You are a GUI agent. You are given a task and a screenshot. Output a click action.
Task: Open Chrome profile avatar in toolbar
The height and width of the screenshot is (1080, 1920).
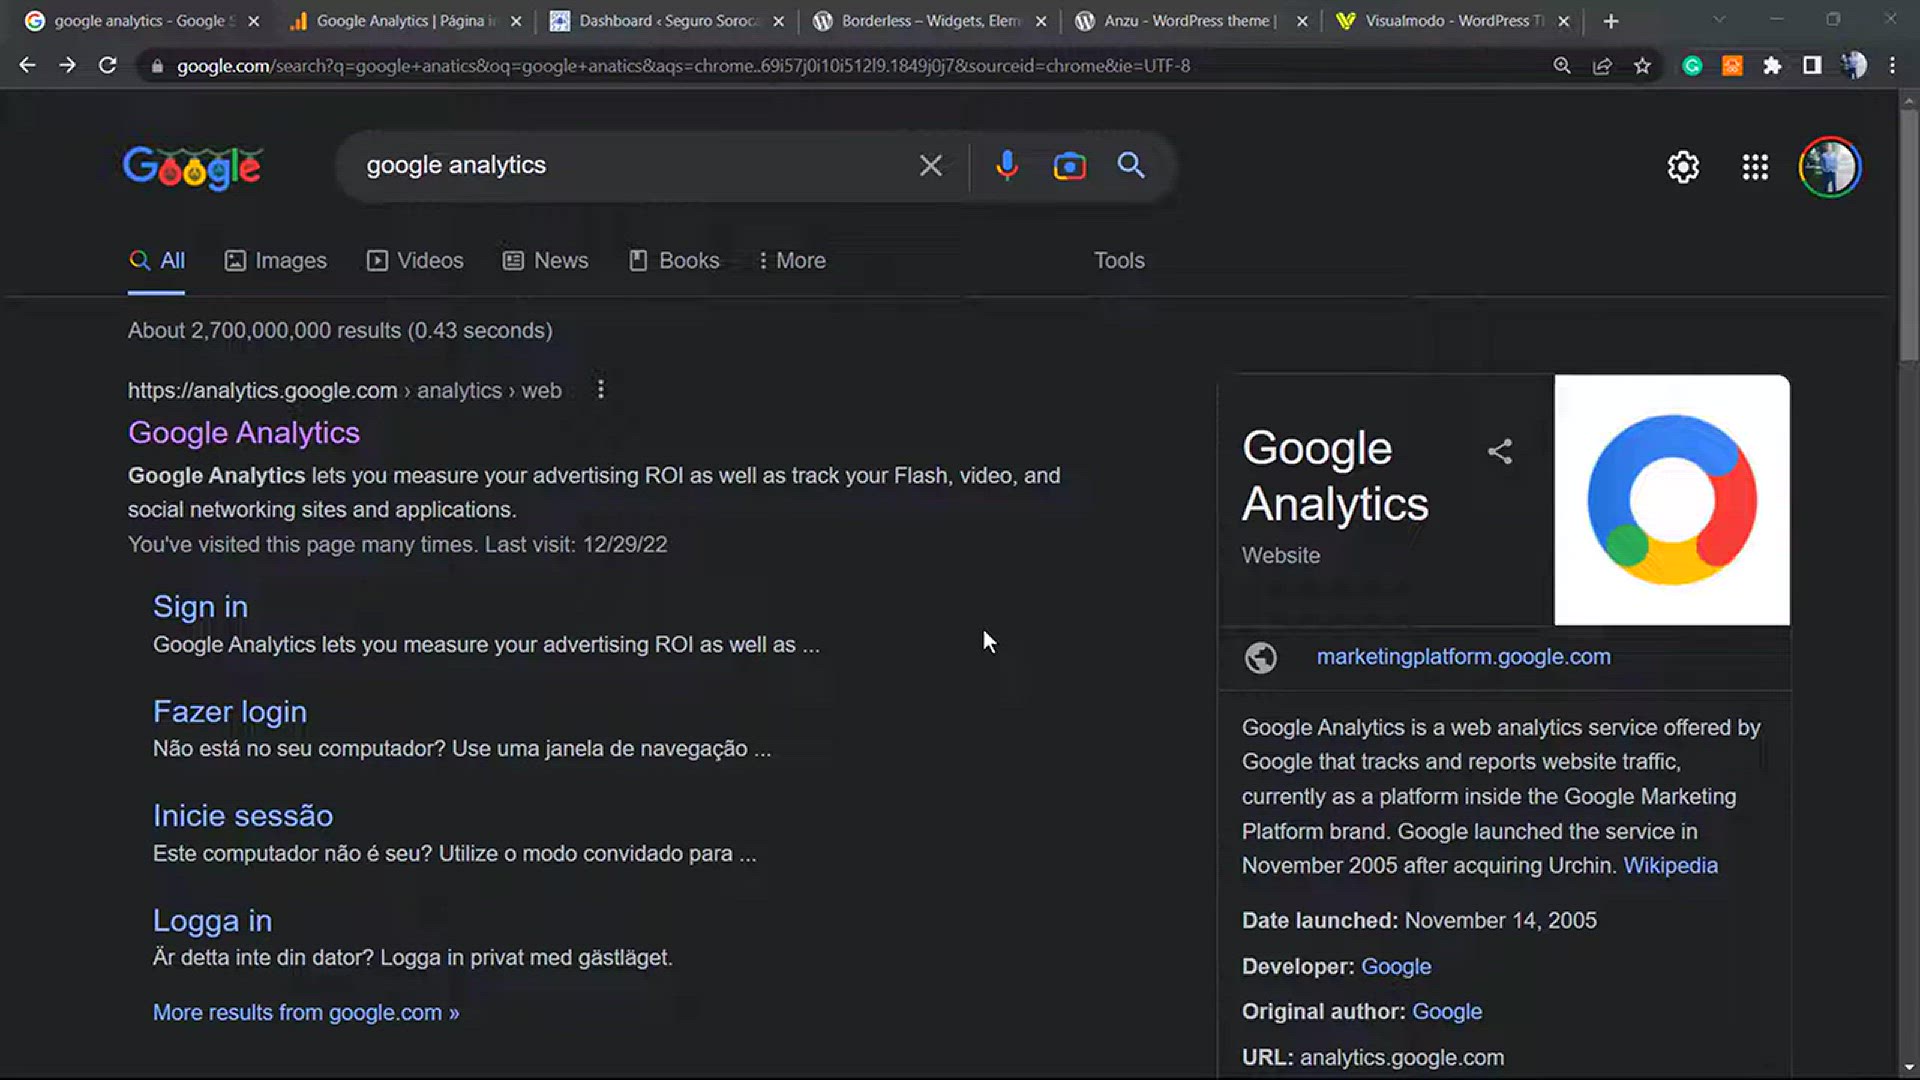[x=1853, y=65]
